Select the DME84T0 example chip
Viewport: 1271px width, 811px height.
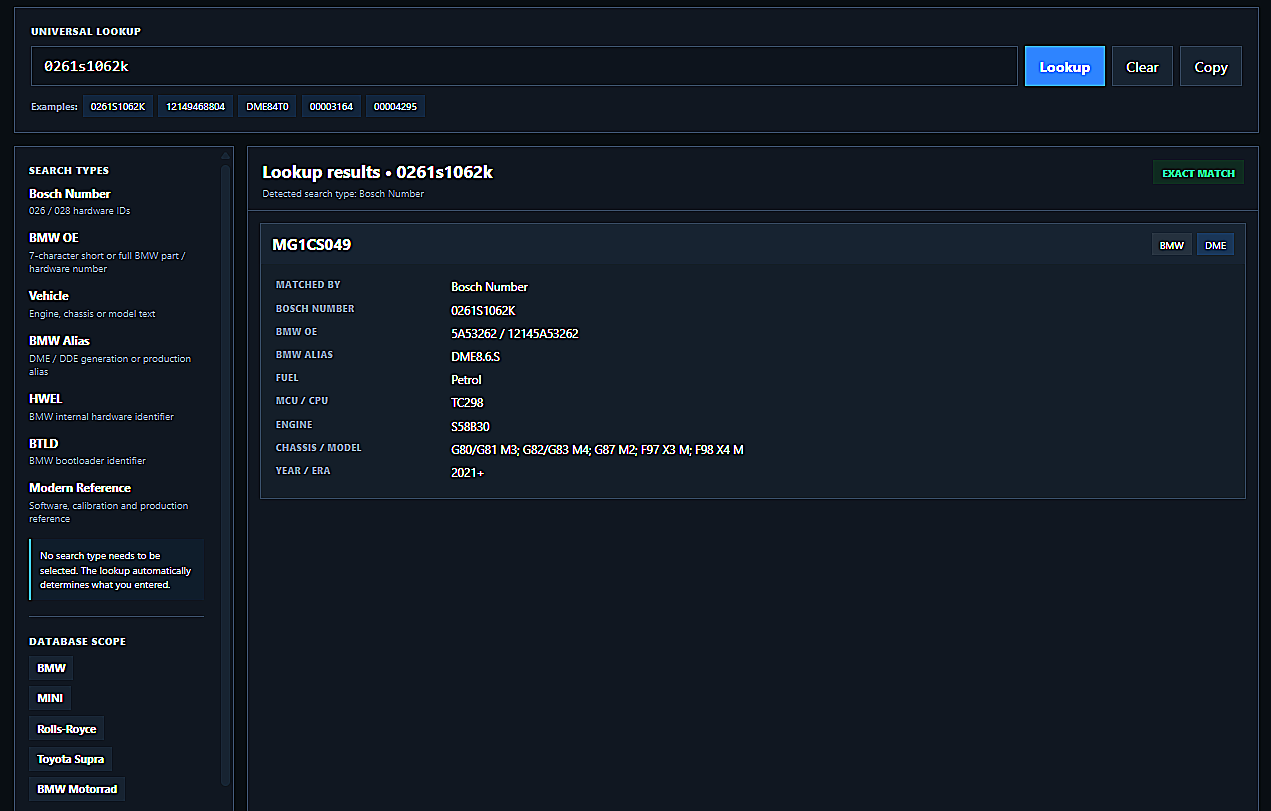pyautogui.click(x=268, y=106)
